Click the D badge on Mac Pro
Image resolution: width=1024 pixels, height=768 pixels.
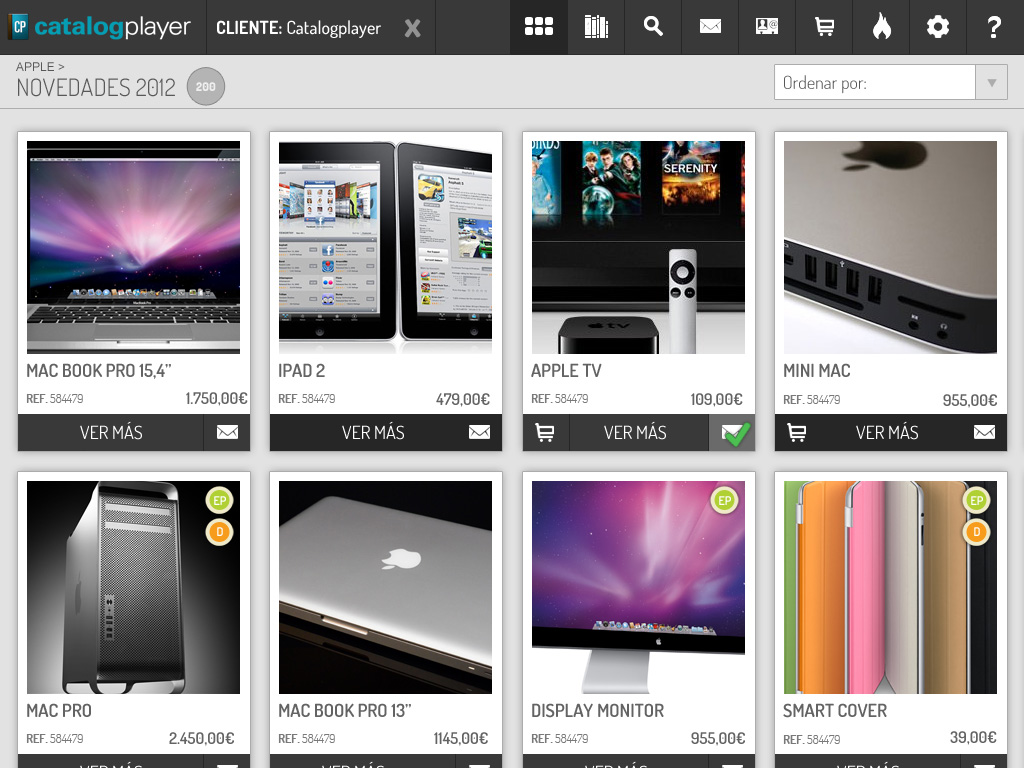click(219, 532)
